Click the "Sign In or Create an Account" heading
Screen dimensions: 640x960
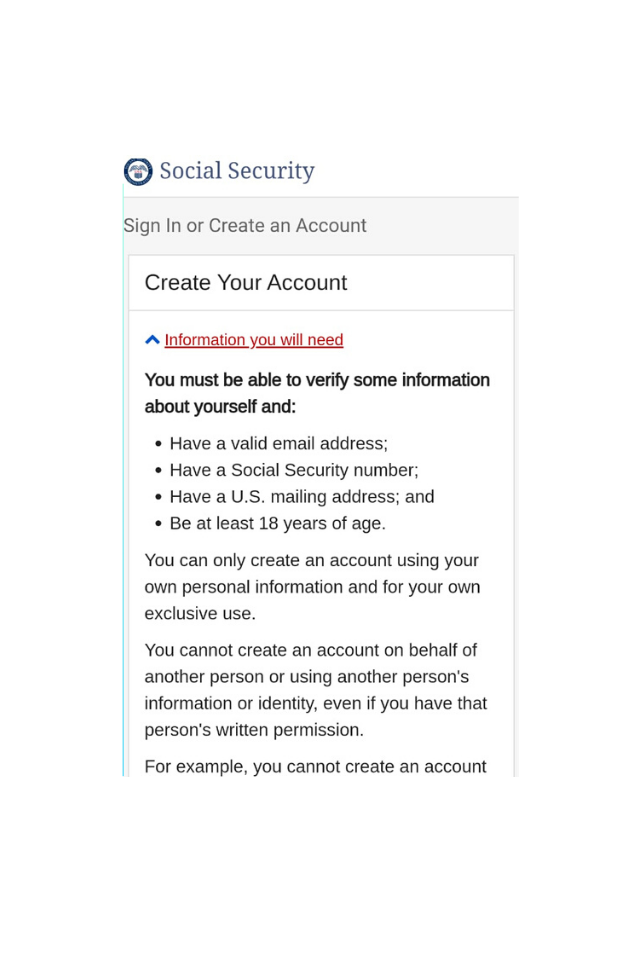[x=245, y=226]
